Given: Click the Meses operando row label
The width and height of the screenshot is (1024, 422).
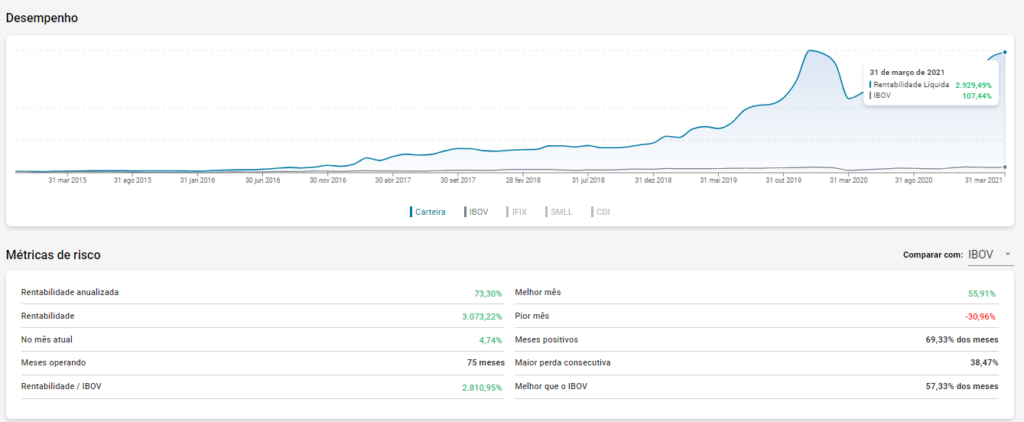Looking at the screenshot, I should pyautogui.click(x=53, y=361).
